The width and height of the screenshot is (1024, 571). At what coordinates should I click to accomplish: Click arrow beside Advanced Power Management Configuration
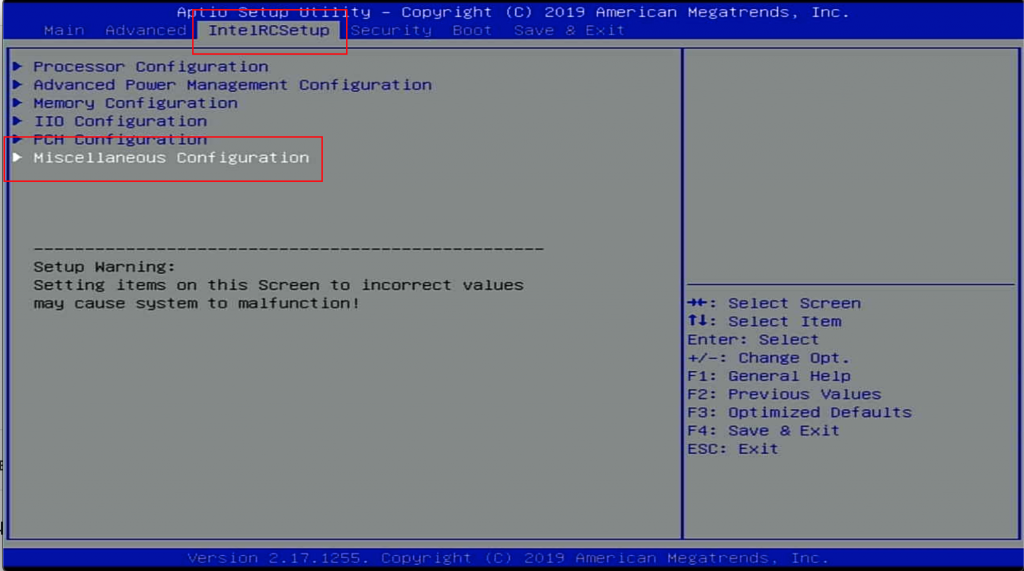click(x=18, y=84)
